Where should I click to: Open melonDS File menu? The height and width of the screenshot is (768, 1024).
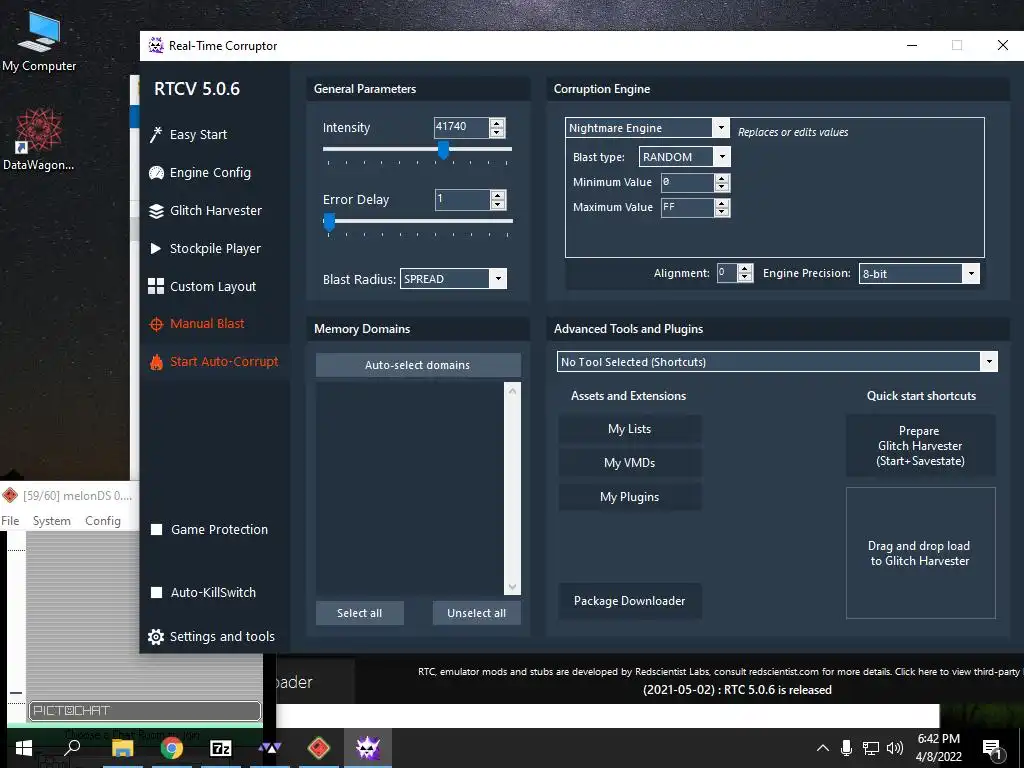coord(10,520)
